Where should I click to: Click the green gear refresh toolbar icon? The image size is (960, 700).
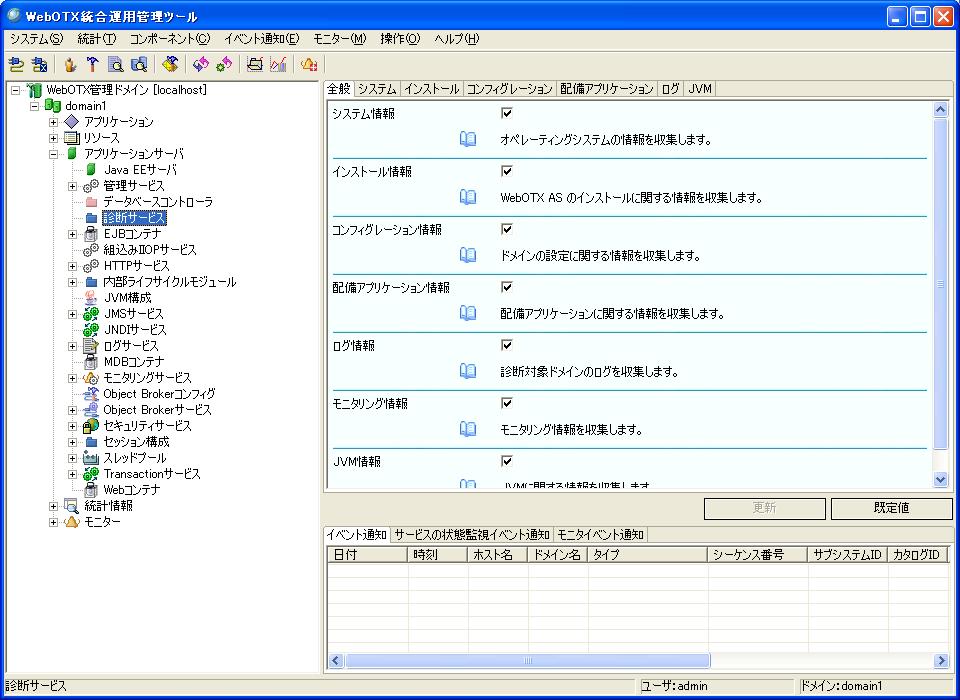(x=224, y=65)
